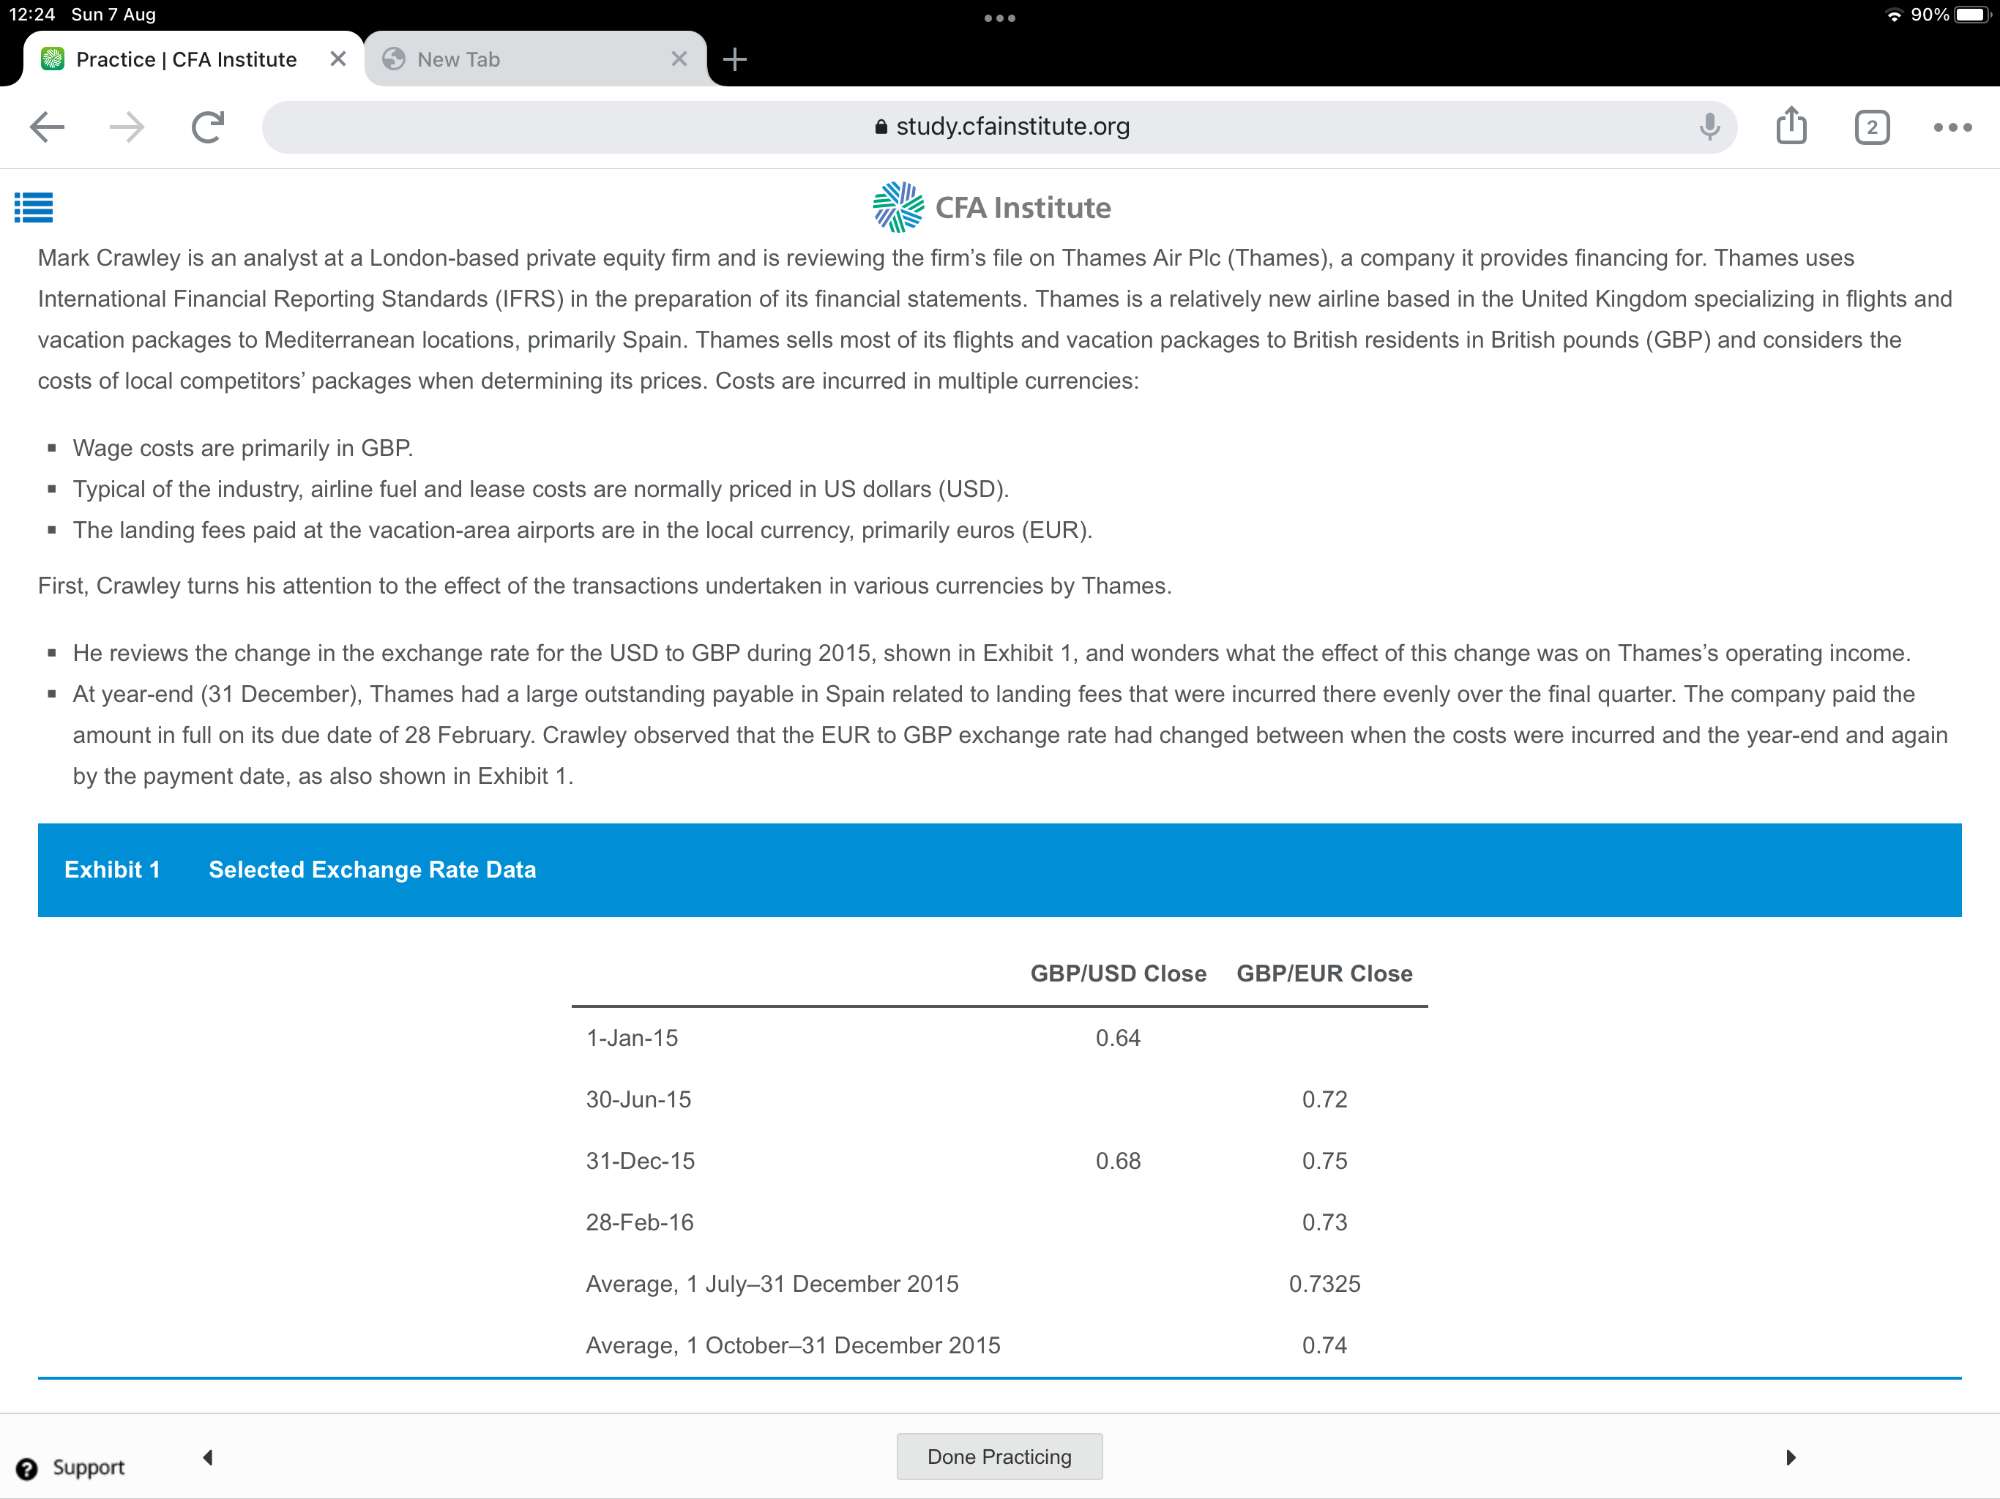Viewport: 2000px width, 1499px height.
Task: Open Support help link
Action: coord(70,1468)
